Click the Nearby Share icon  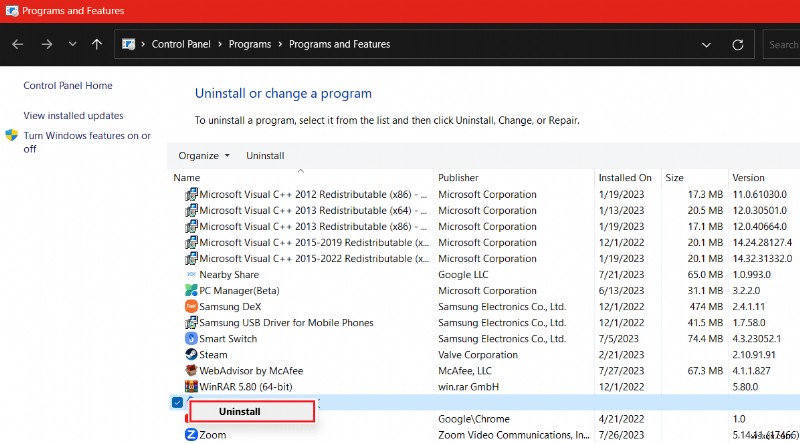click(x=191, y=275)
